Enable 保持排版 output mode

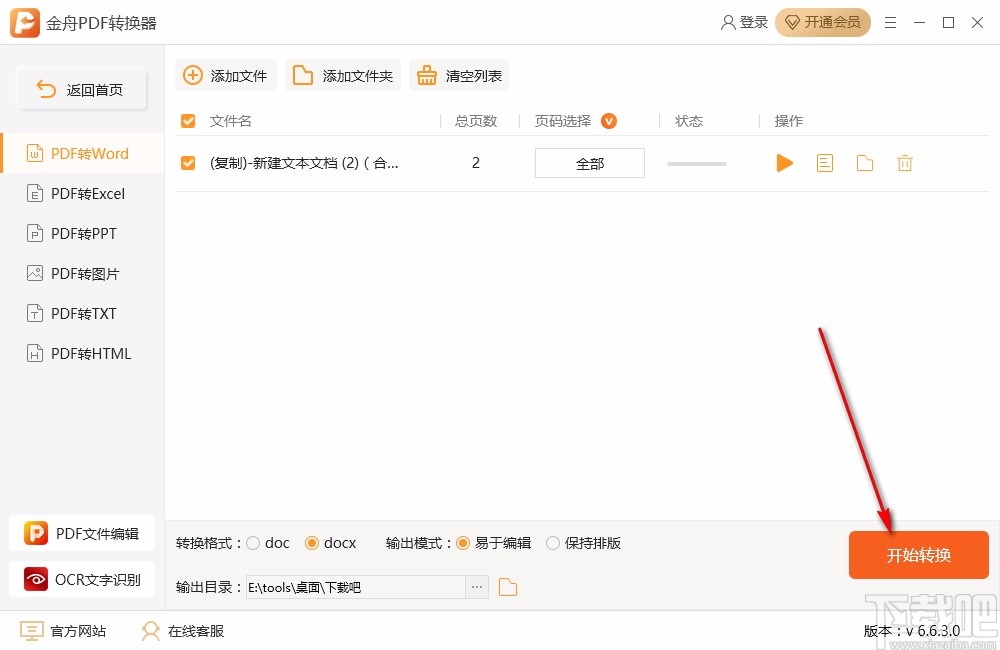coord(552,543)
